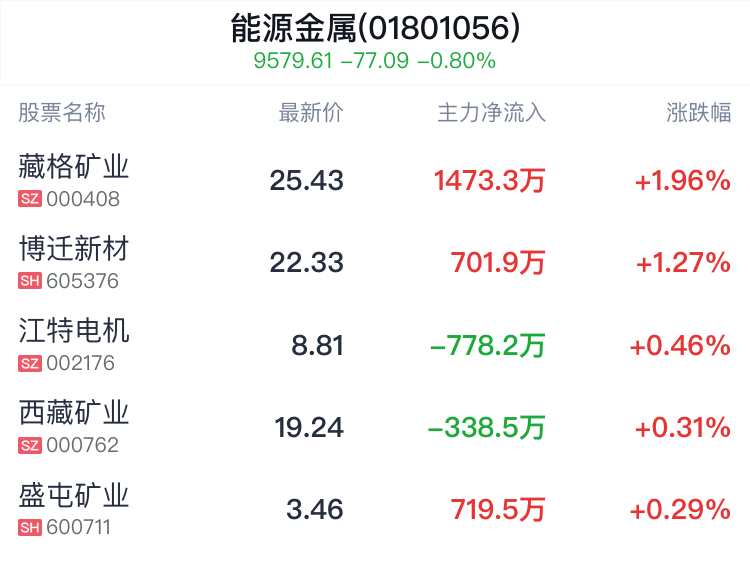Select the 江特电机 stock name
The width and height of the screenshot is (750, 564).
coord(74,331)
